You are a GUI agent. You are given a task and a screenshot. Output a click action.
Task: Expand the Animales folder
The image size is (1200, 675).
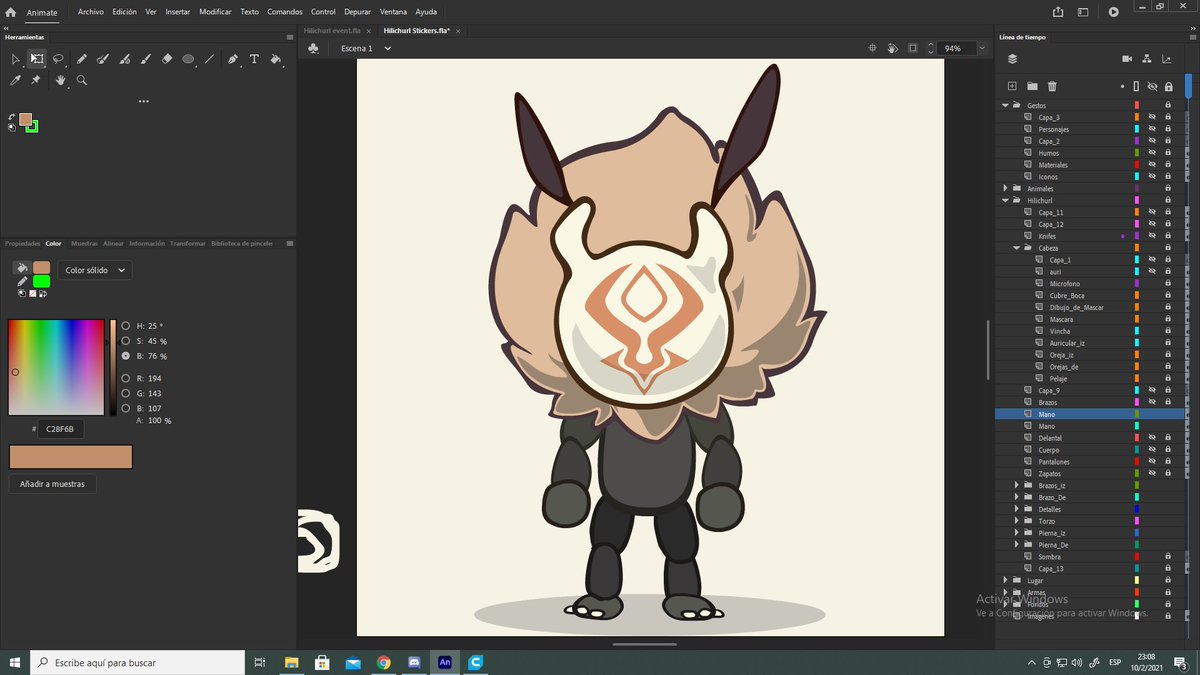coord(1006,188)
